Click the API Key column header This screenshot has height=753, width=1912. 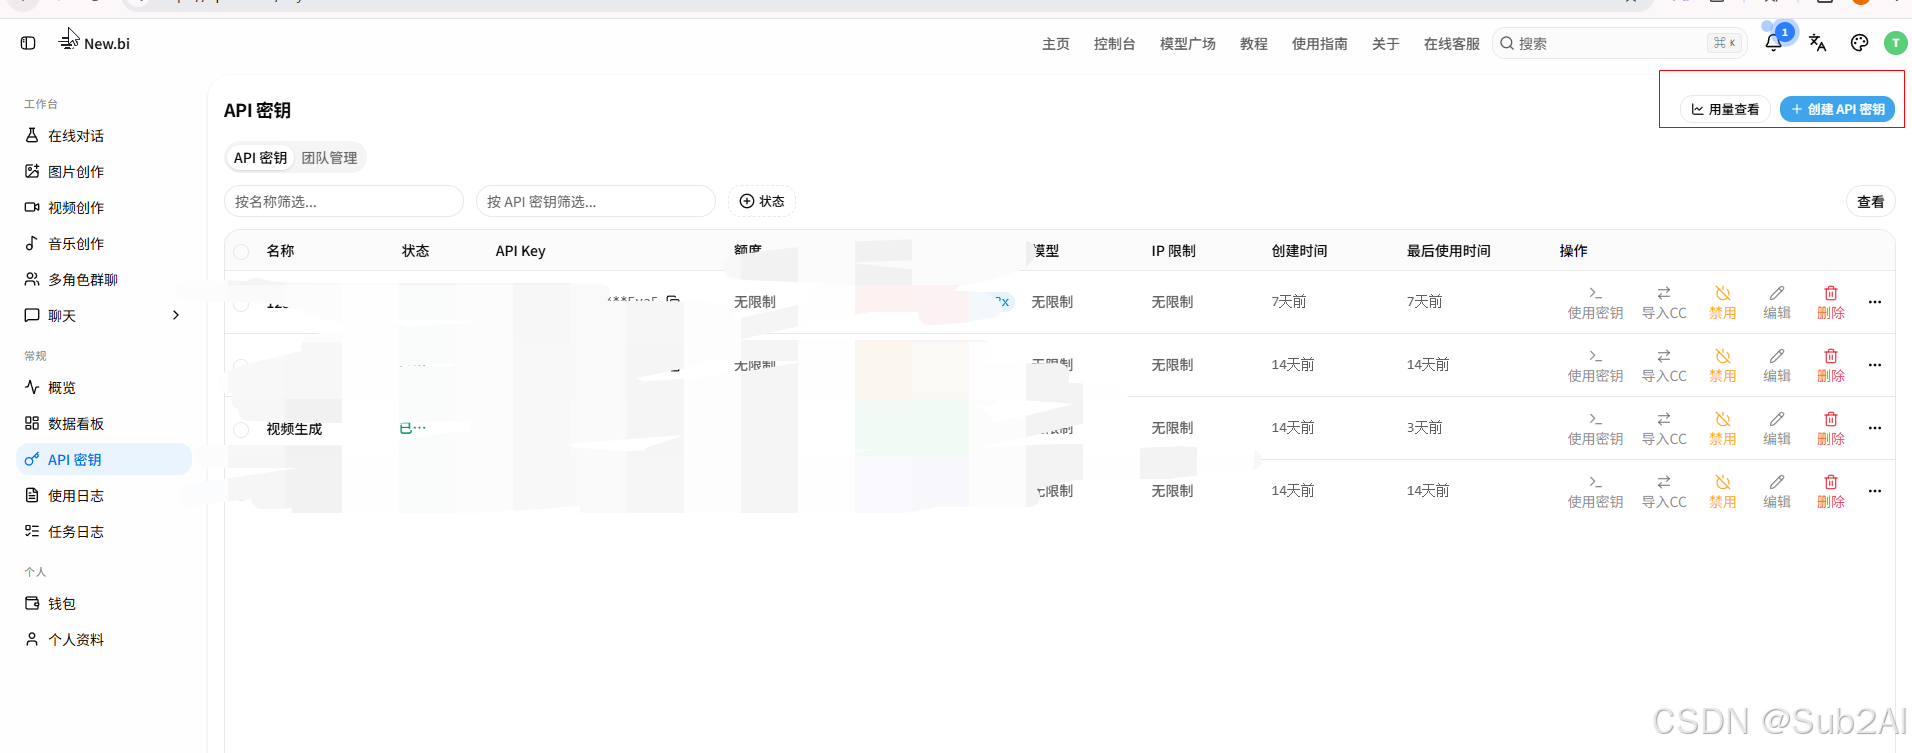pyautogui.click(x=521, y=251)
